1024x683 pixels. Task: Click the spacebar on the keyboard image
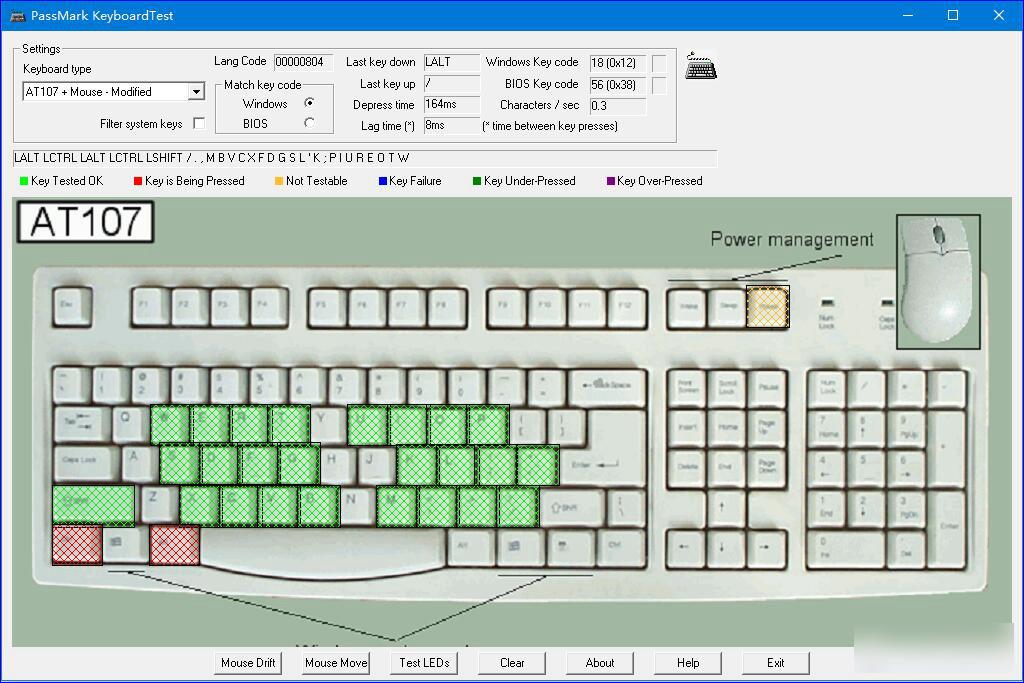(x=323, y=550)
